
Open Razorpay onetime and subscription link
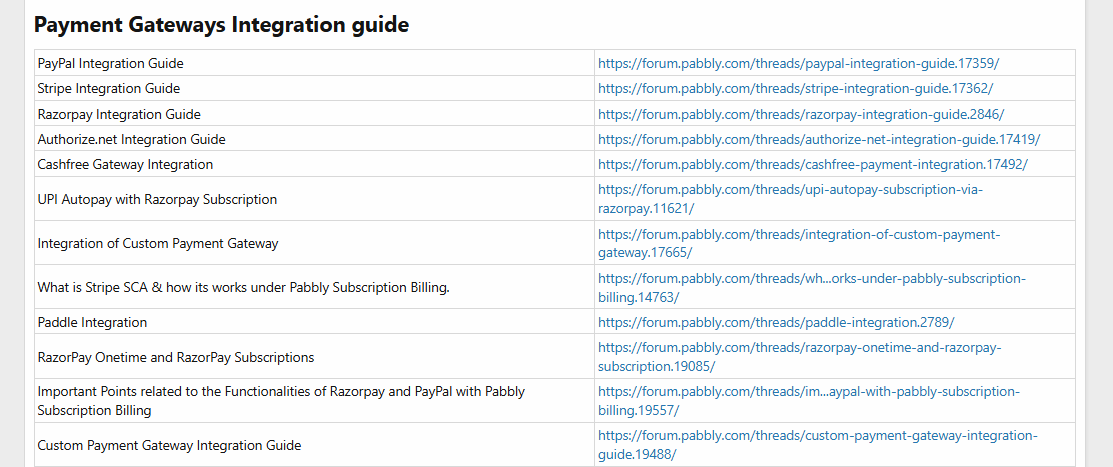799,357
